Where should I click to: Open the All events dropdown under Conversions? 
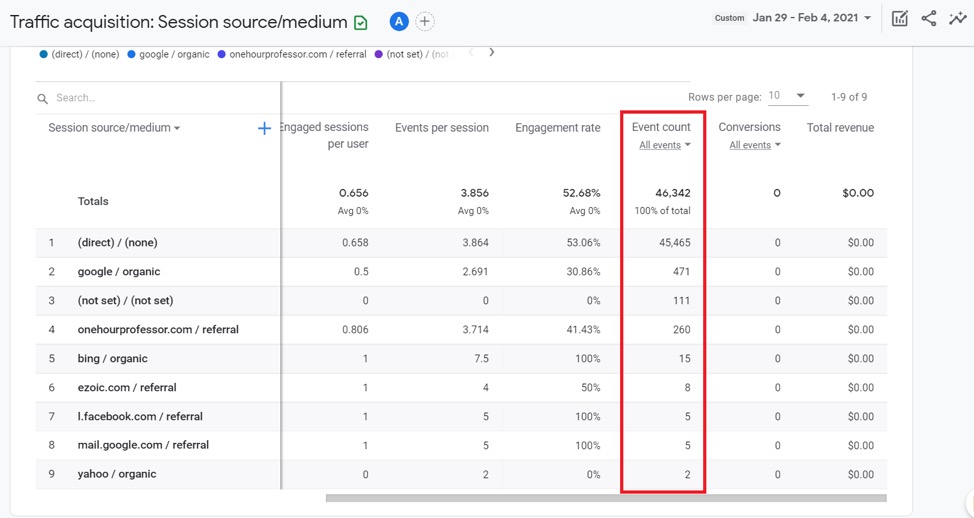pyautogui.click(x=754, y=145)
